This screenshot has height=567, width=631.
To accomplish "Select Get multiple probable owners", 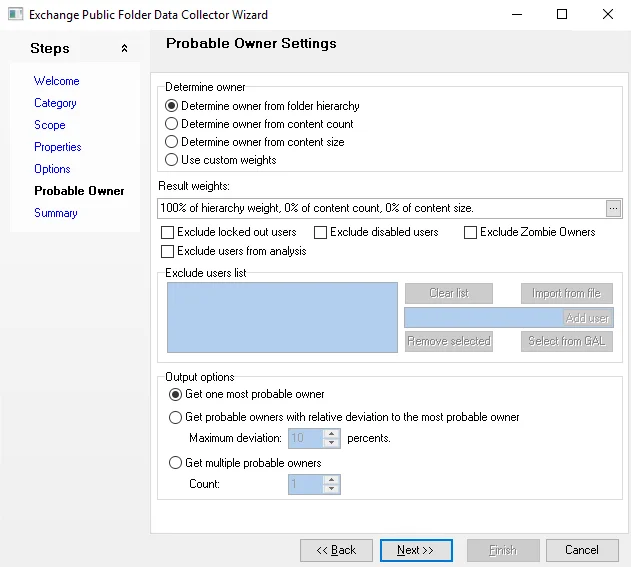I will pos(245,463).
